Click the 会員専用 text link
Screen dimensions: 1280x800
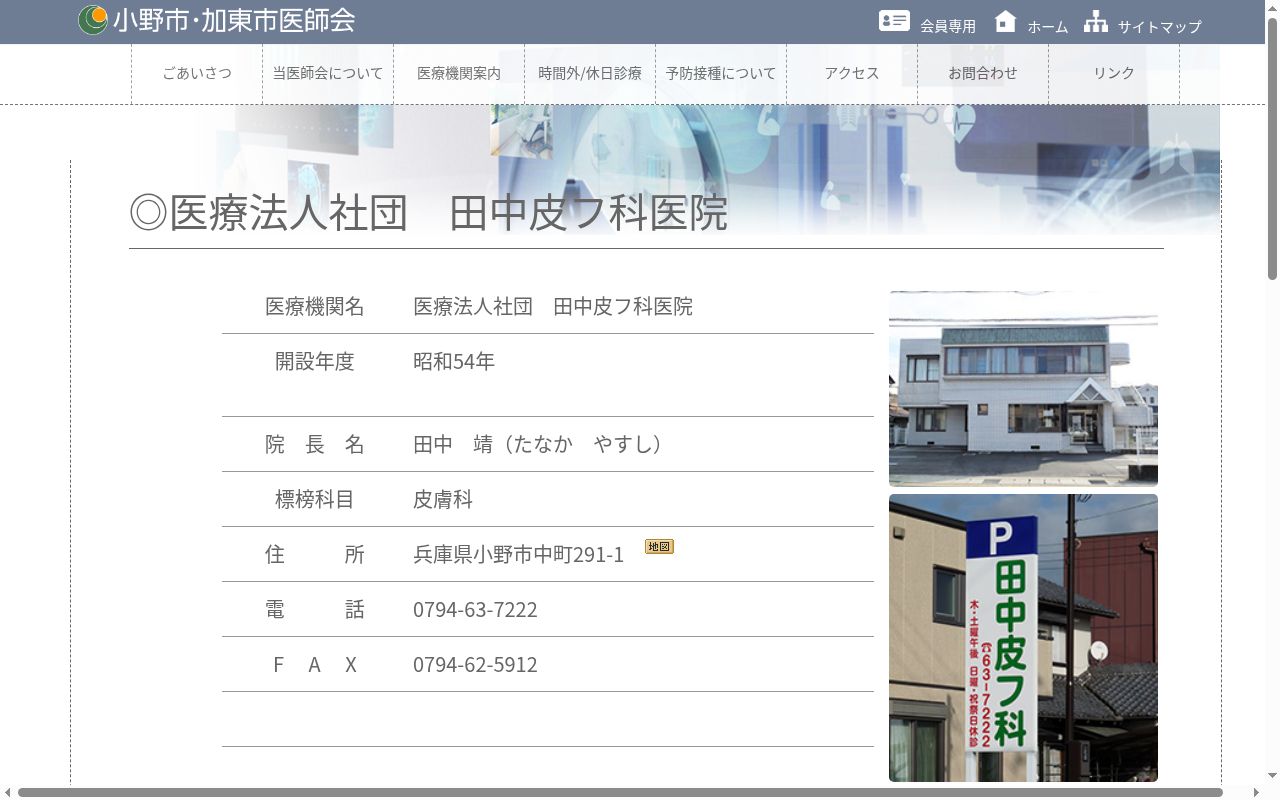pos(948,27)
